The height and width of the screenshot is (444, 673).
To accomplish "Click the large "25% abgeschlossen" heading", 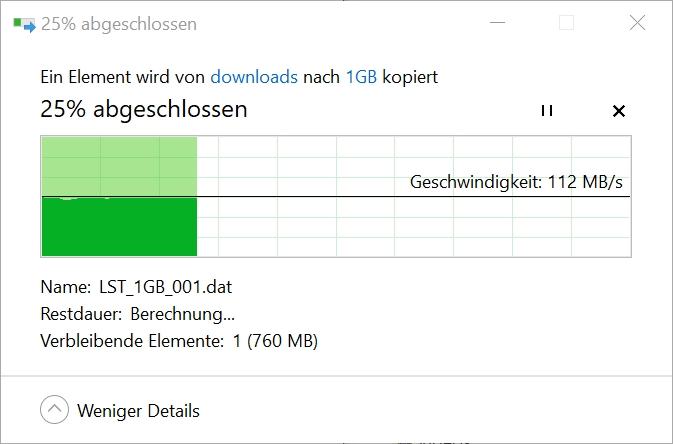I will [143, 109].
